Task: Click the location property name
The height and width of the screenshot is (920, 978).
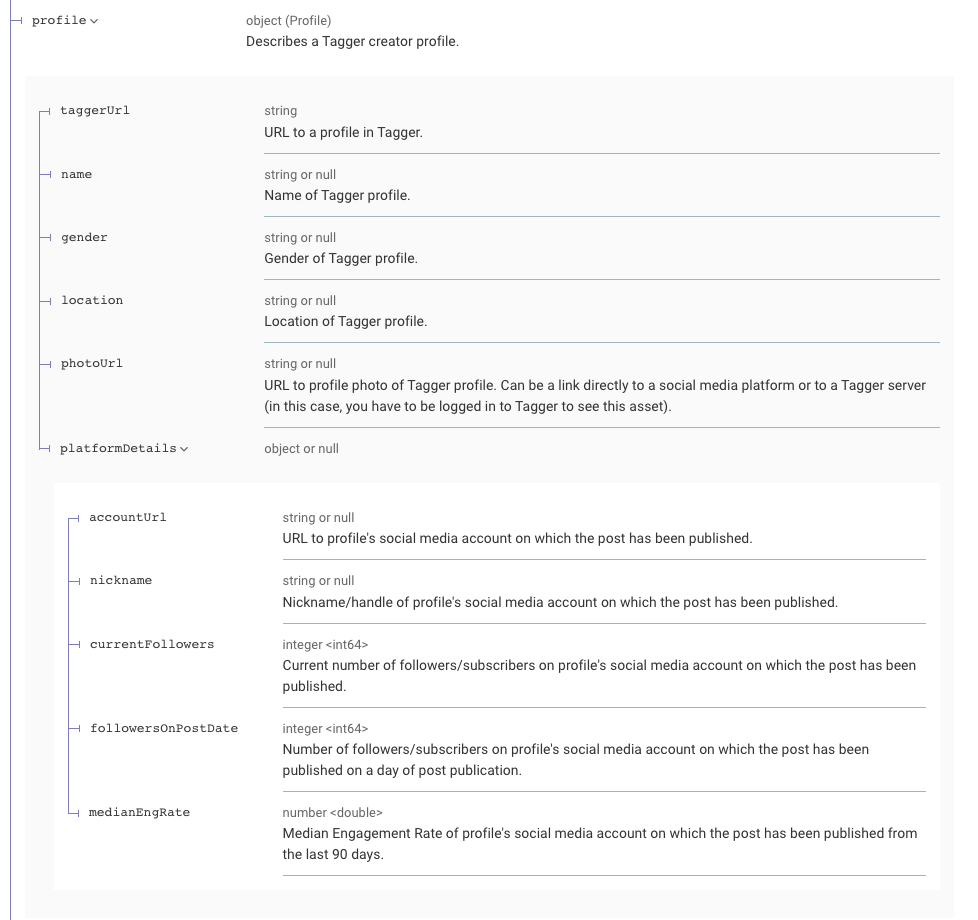Action: pos(92,301)
